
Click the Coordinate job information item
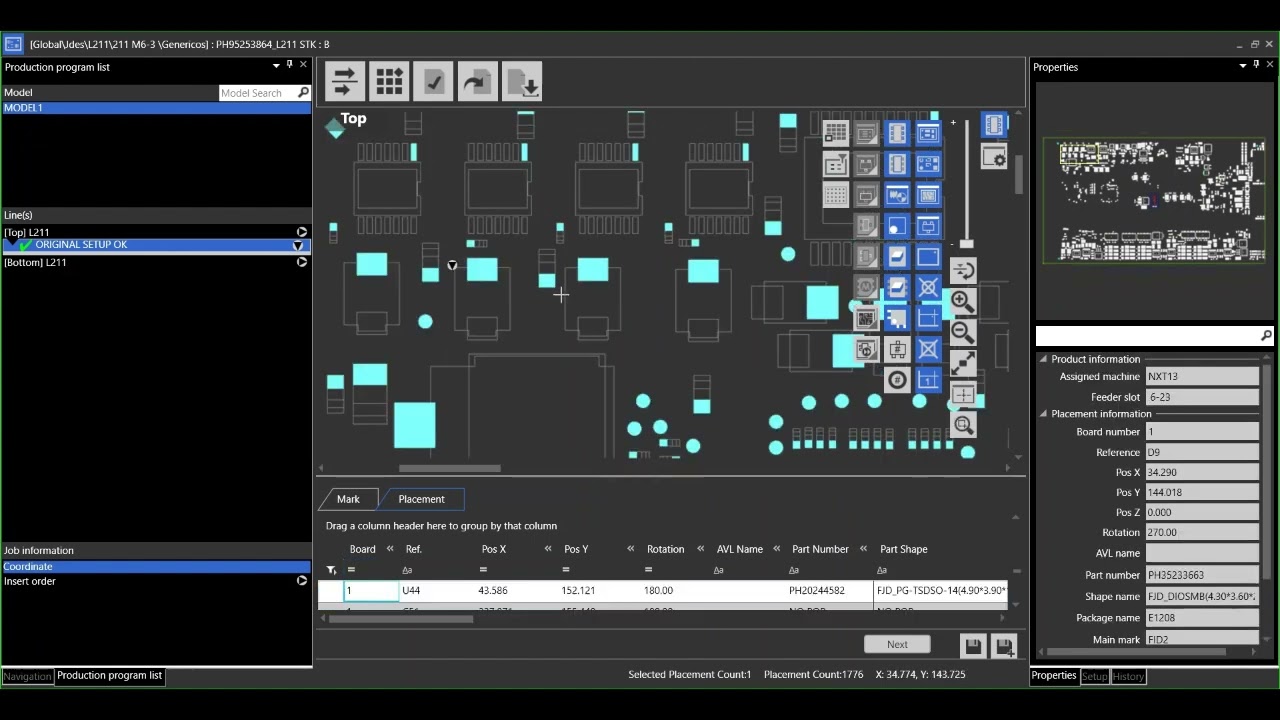[x=156, y=567]
